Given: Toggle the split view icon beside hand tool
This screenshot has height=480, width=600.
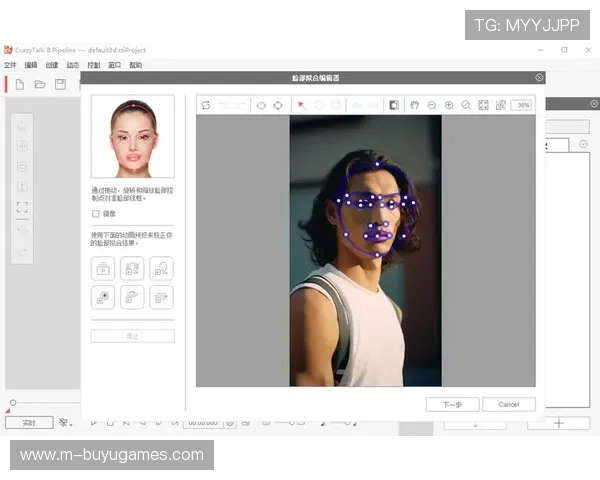Looking at the screenshot, I should (394, 105).
